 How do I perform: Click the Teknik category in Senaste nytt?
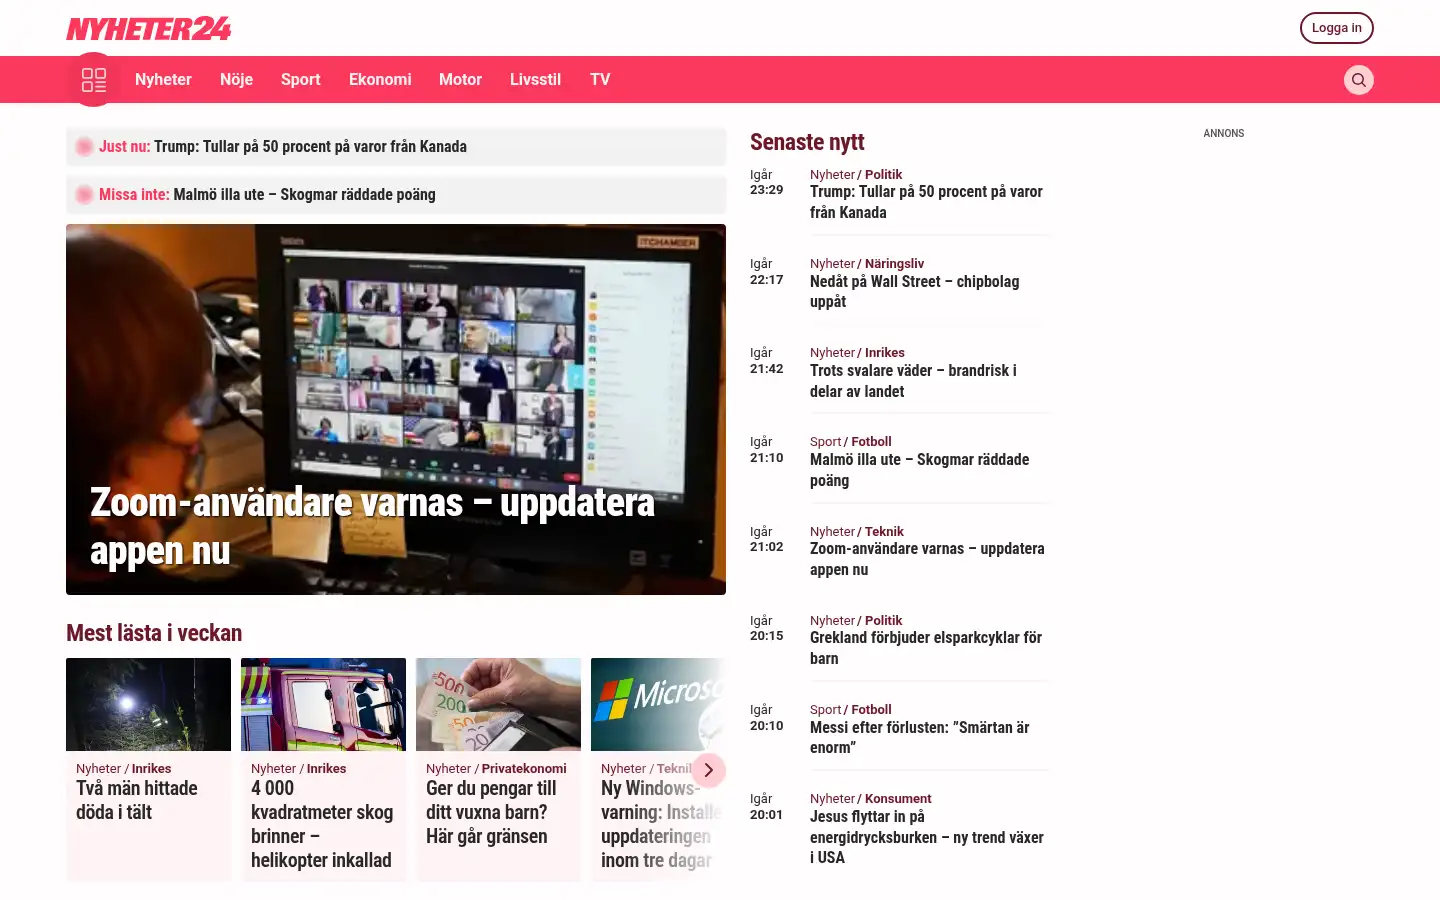(884, 532)
